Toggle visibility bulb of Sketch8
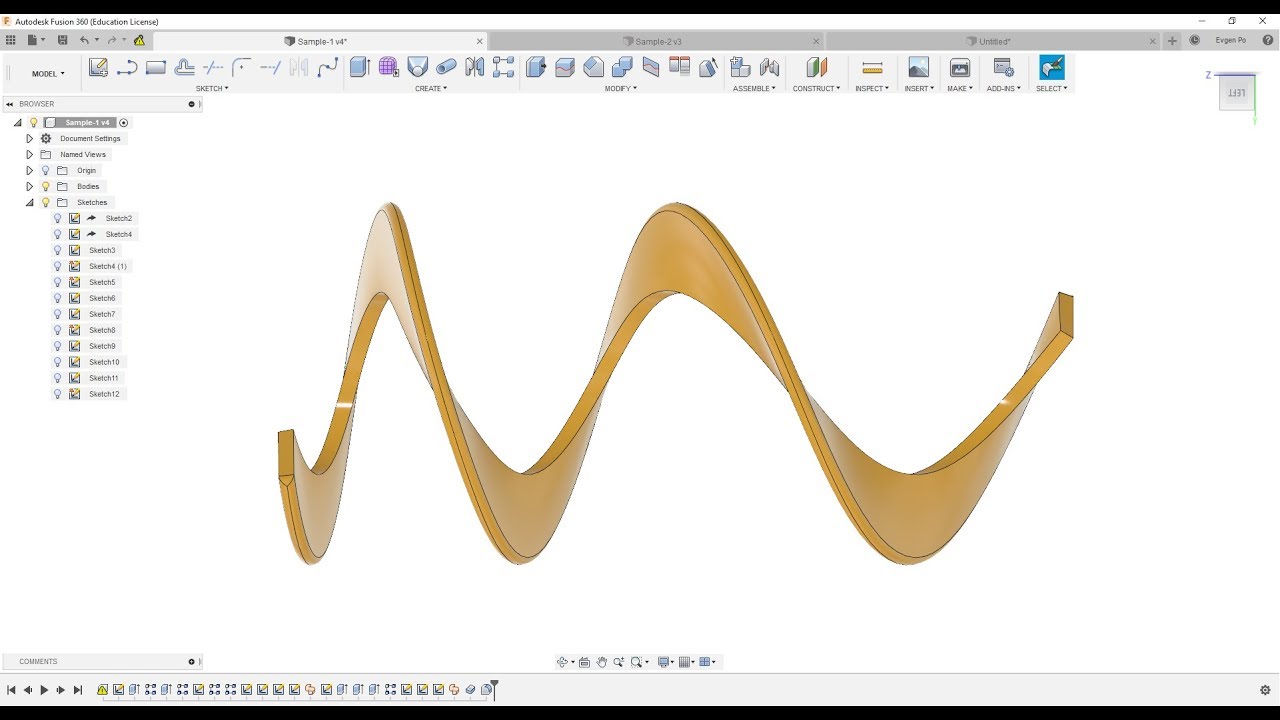The image size is (1280, 720). [x=58, y=330]
